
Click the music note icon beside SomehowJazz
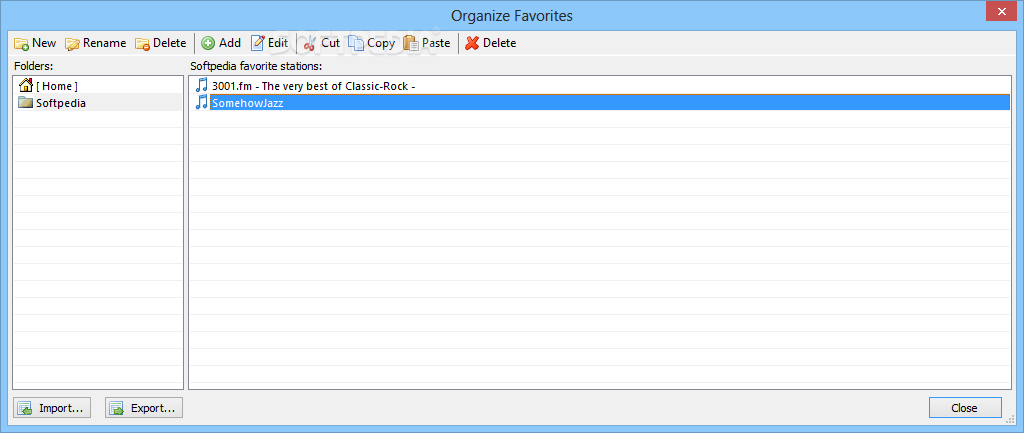(202, 103)
